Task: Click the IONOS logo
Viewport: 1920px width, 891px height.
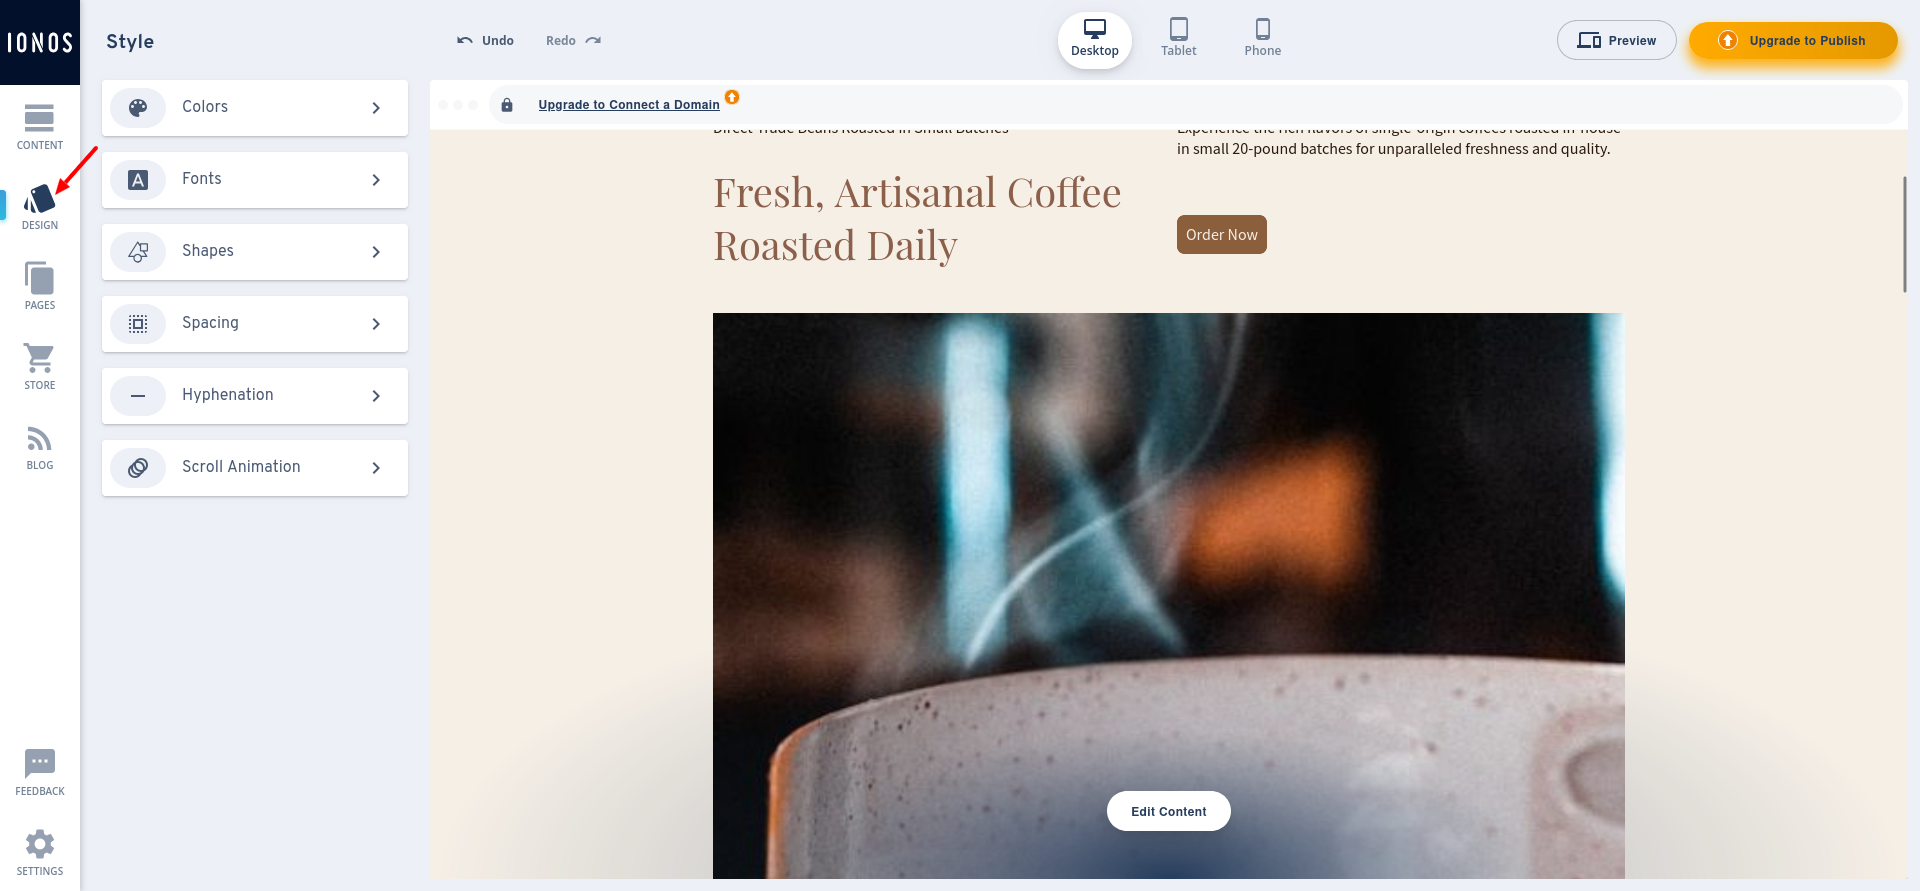Action: [x=40, y=42]
